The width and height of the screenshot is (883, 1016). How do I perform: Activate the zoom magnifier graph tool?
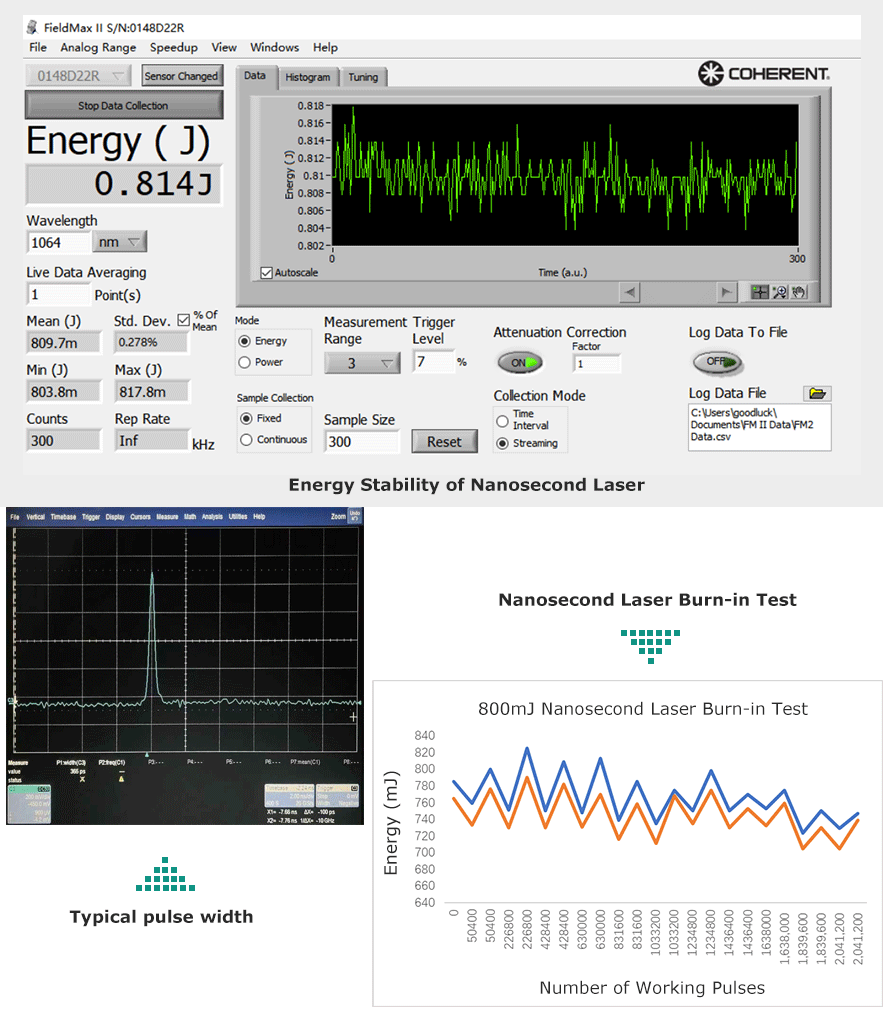(x=779, y=292)
